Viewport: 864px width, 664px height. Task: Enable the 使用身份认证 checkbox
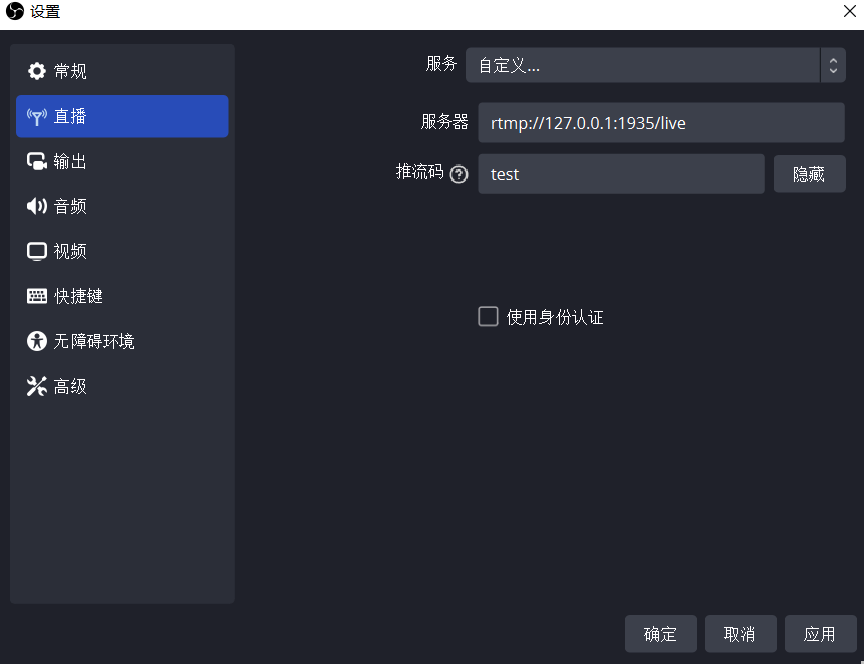[x=488, y=317]
